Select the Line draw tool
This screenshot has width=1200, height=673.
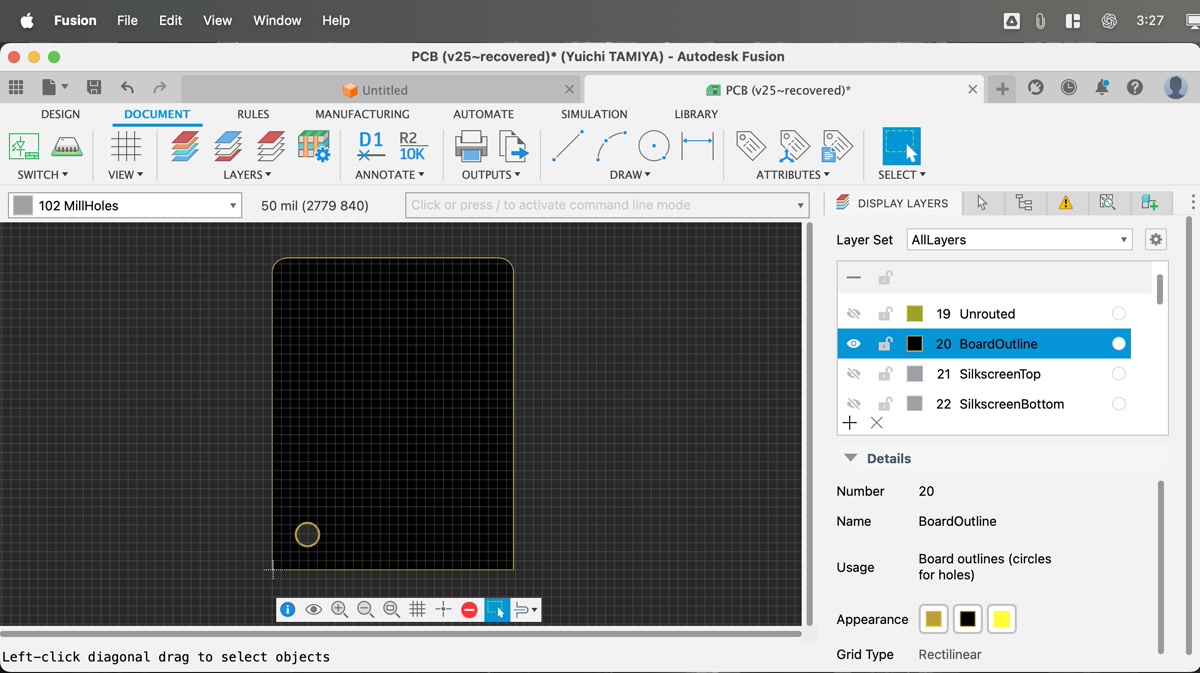point(567,146)
